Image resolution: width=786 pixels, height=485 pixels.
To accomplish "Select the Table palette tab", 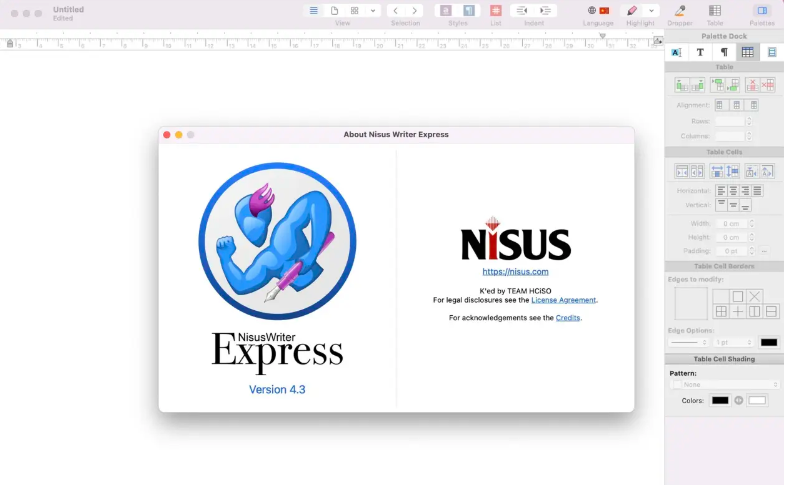I will [x=747, y=52].
